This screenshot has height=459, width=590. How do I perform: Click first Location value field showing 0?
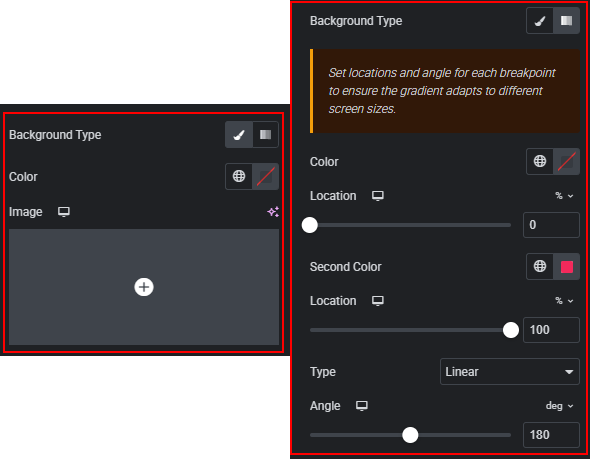[551, 225]
